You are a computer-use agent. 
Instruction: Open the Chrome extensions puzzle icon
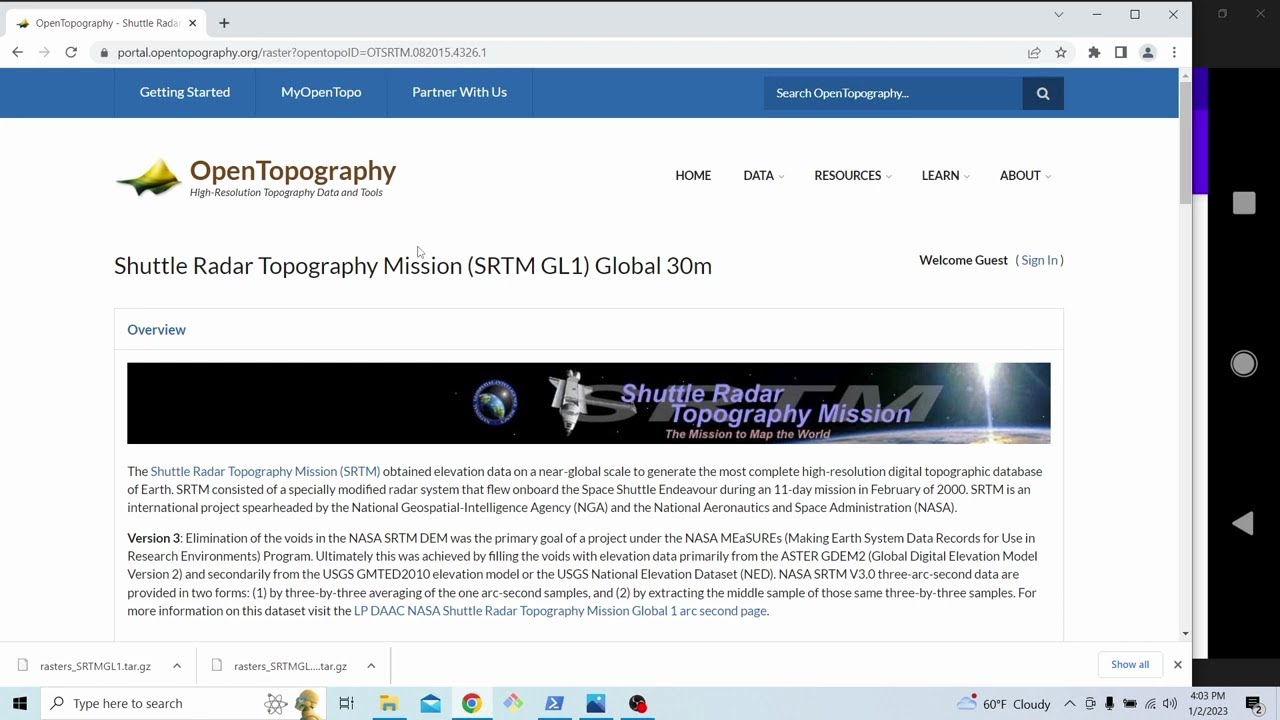[1094, 52]
